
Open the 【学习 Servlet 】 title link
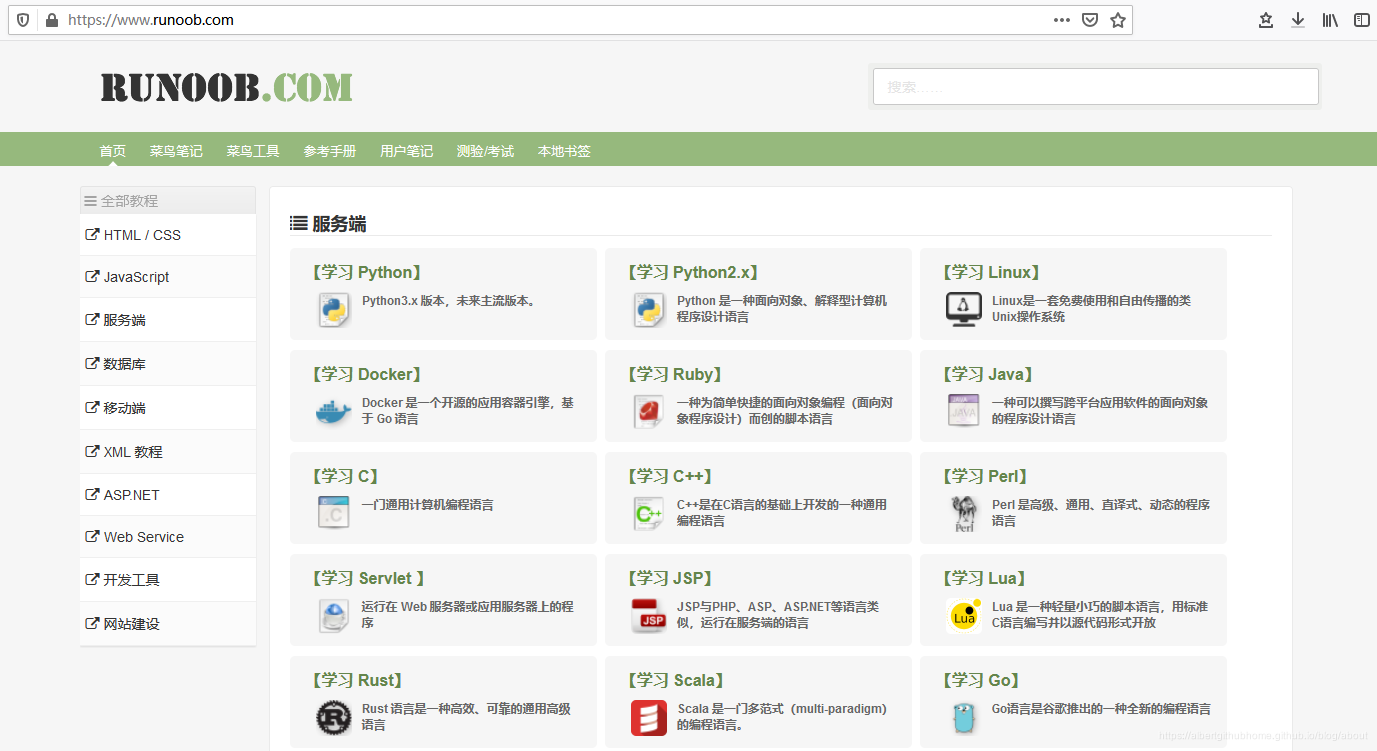coord(369,578)
